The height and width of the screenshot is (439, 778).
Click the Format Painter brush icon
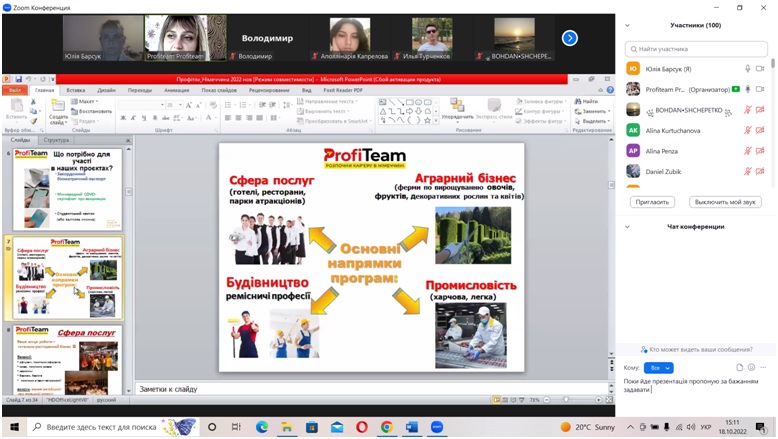[33, 120]
